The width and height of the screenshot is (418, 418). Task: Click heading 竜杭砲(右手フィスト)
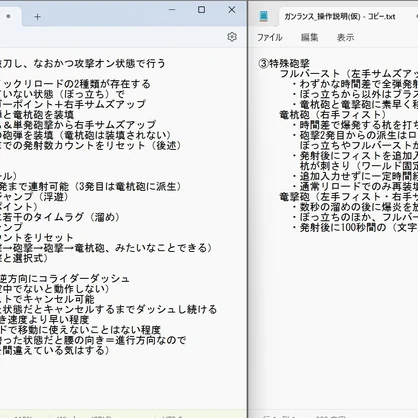(333, 115)
